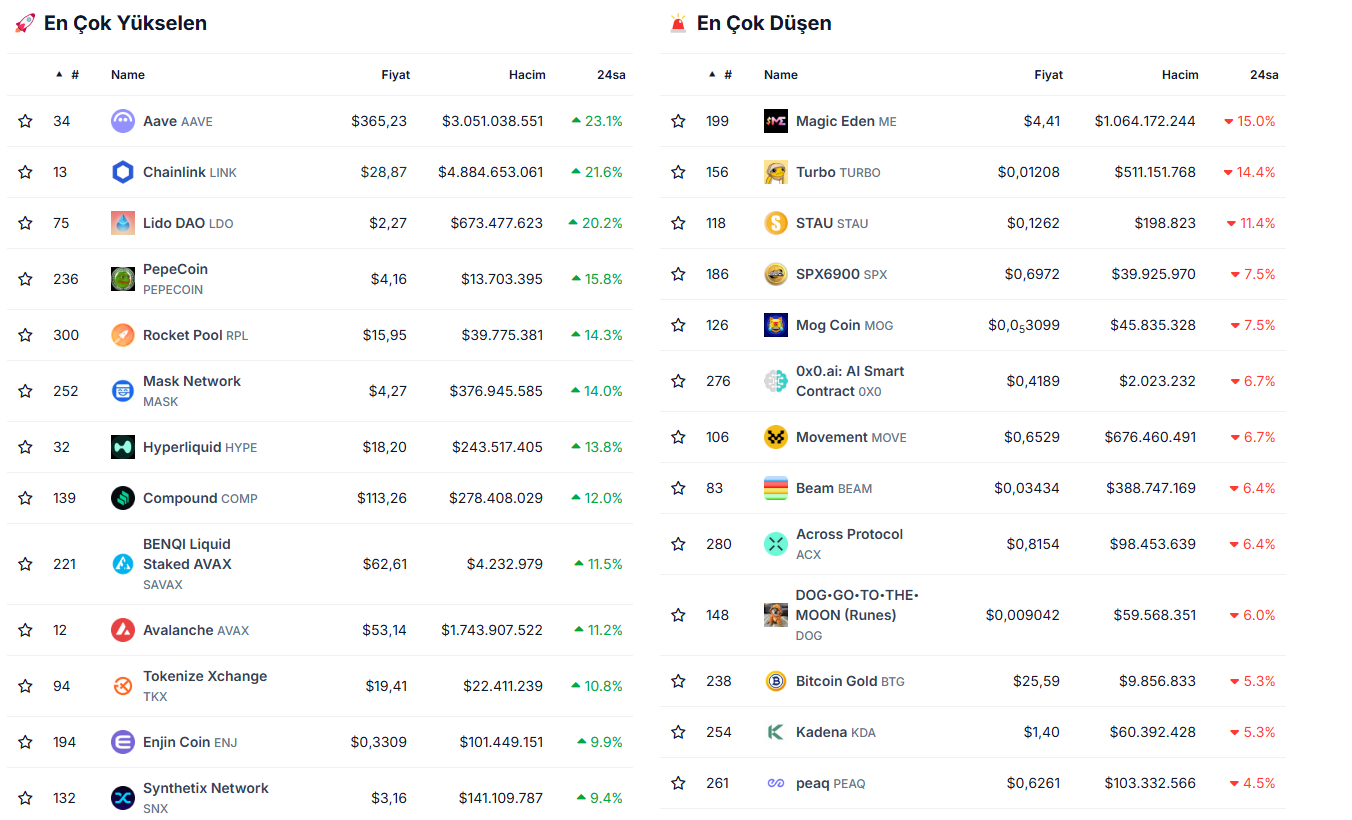The image size is (1352, 820).
Task: Click the Name header in losers table
Action: pos(781,75)
